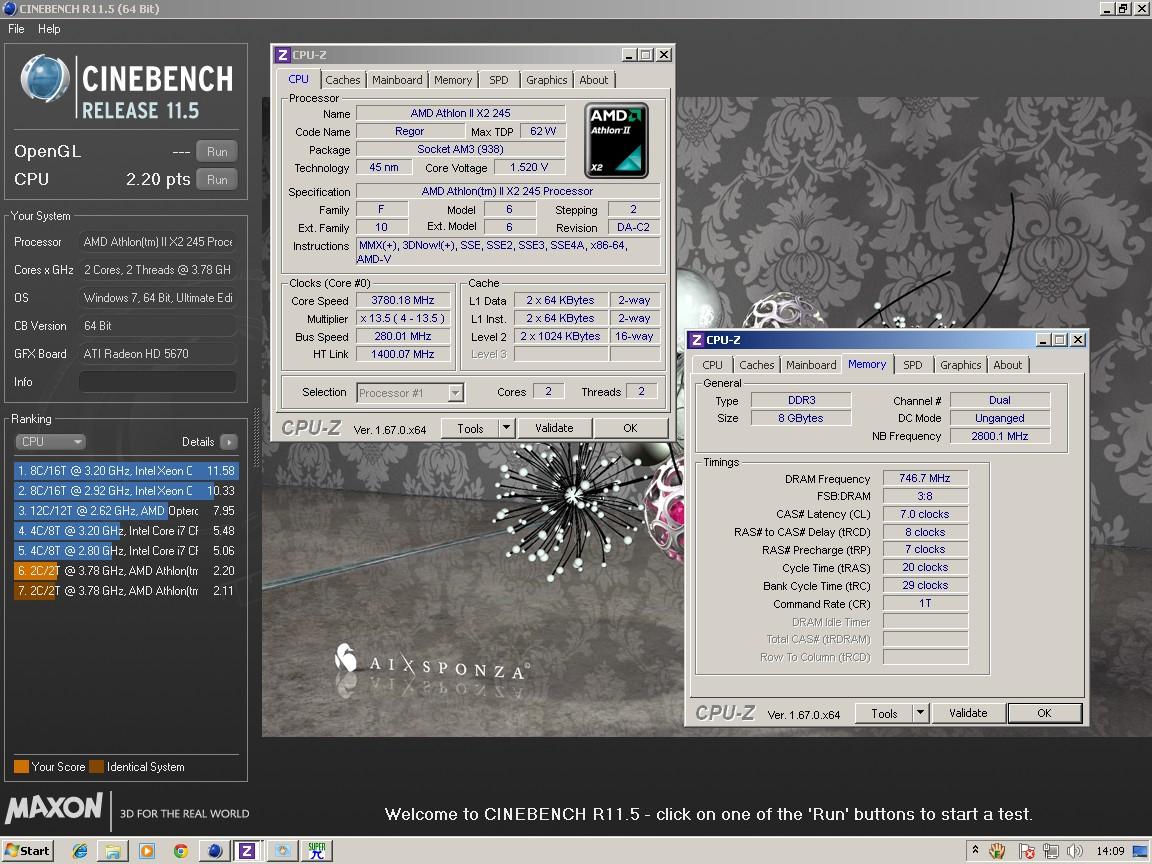Image resolution: width=1152 pixels, height=864 pixels.
Task: Open Caches tab in Memory CPU-Z window
Action: coord(757,364)
